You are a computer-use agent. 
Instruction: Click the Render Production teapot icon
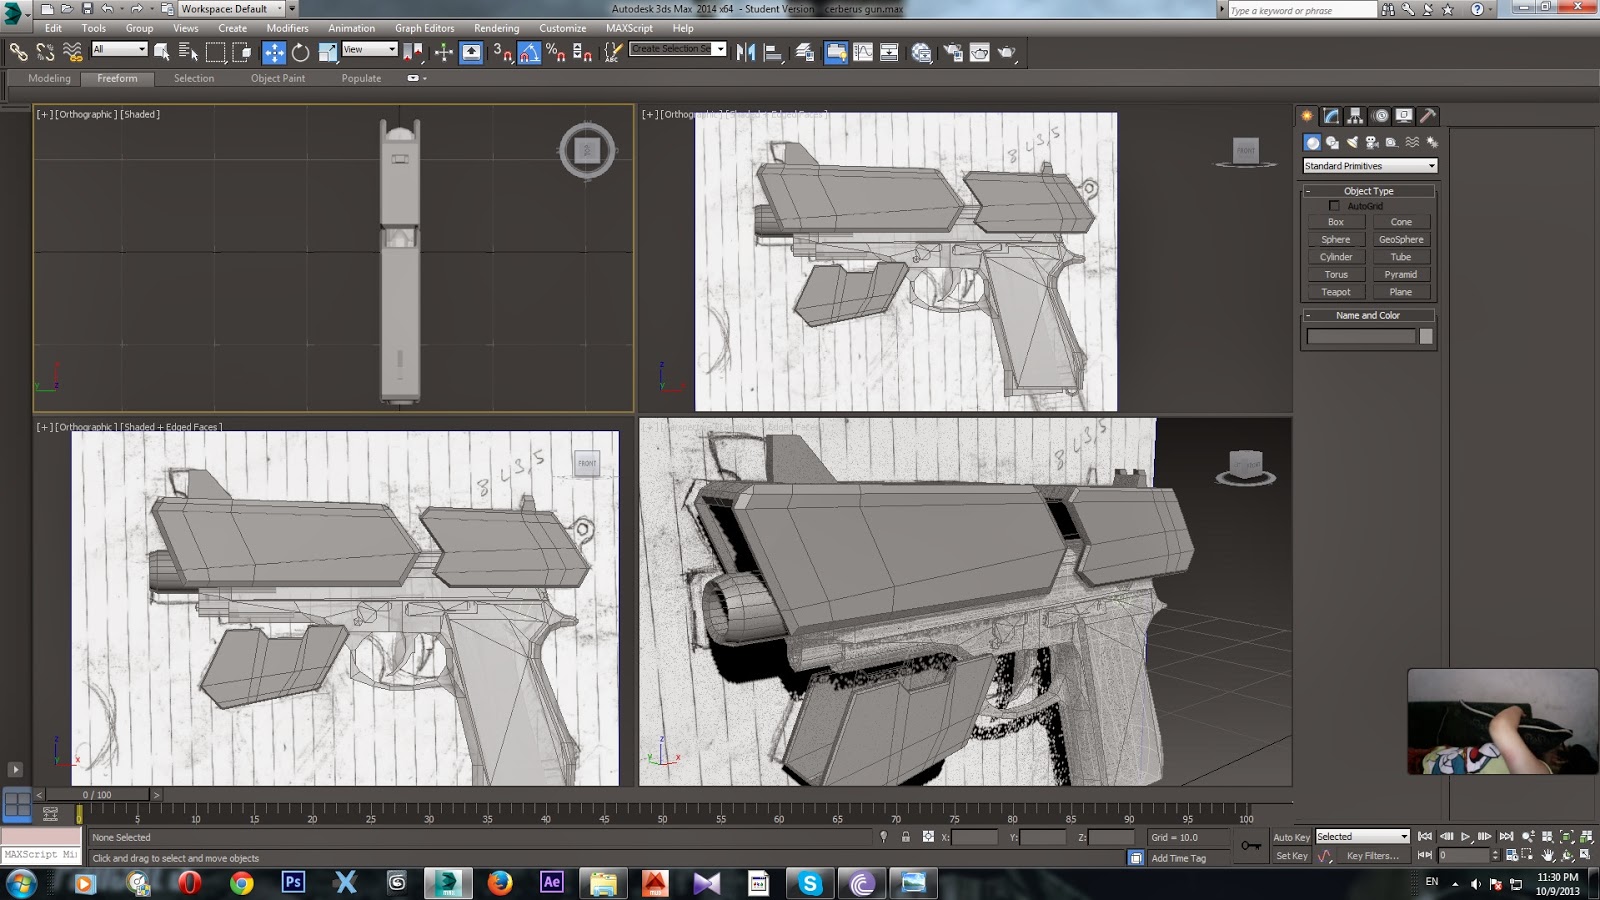(1007, 52)
